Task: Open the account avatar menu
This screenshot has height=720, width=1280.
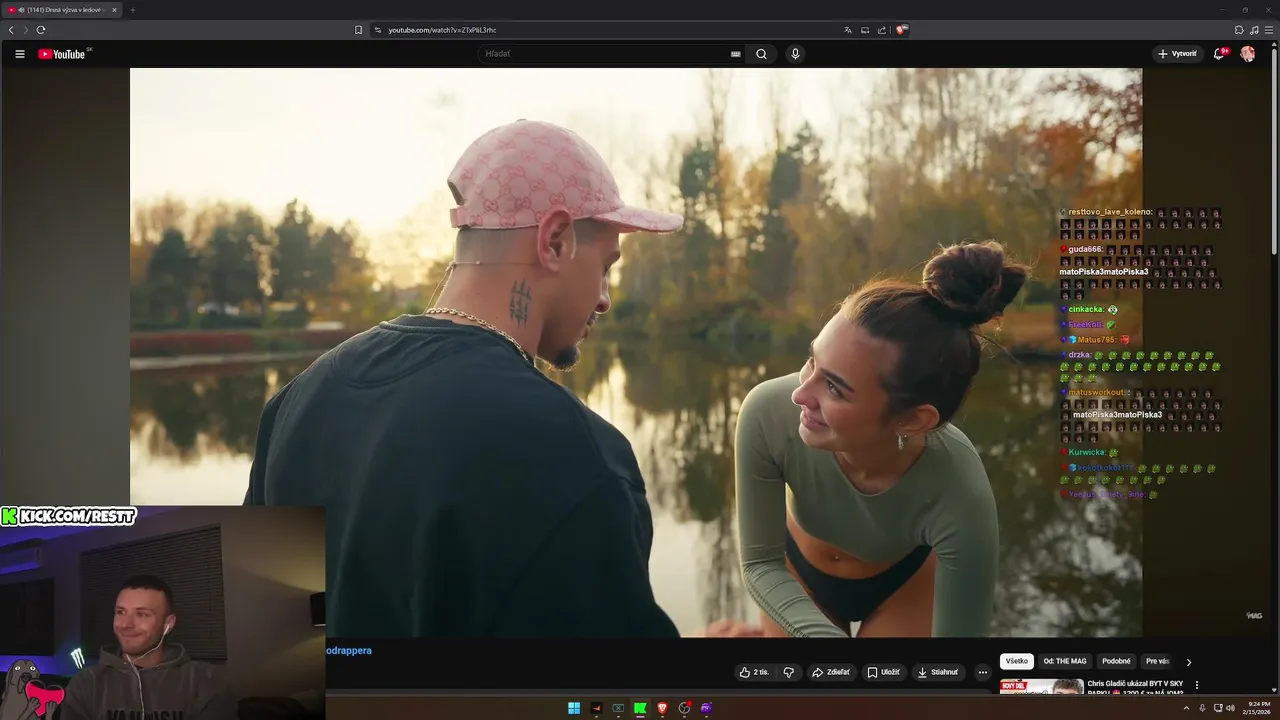Action: coord(1247,54)
